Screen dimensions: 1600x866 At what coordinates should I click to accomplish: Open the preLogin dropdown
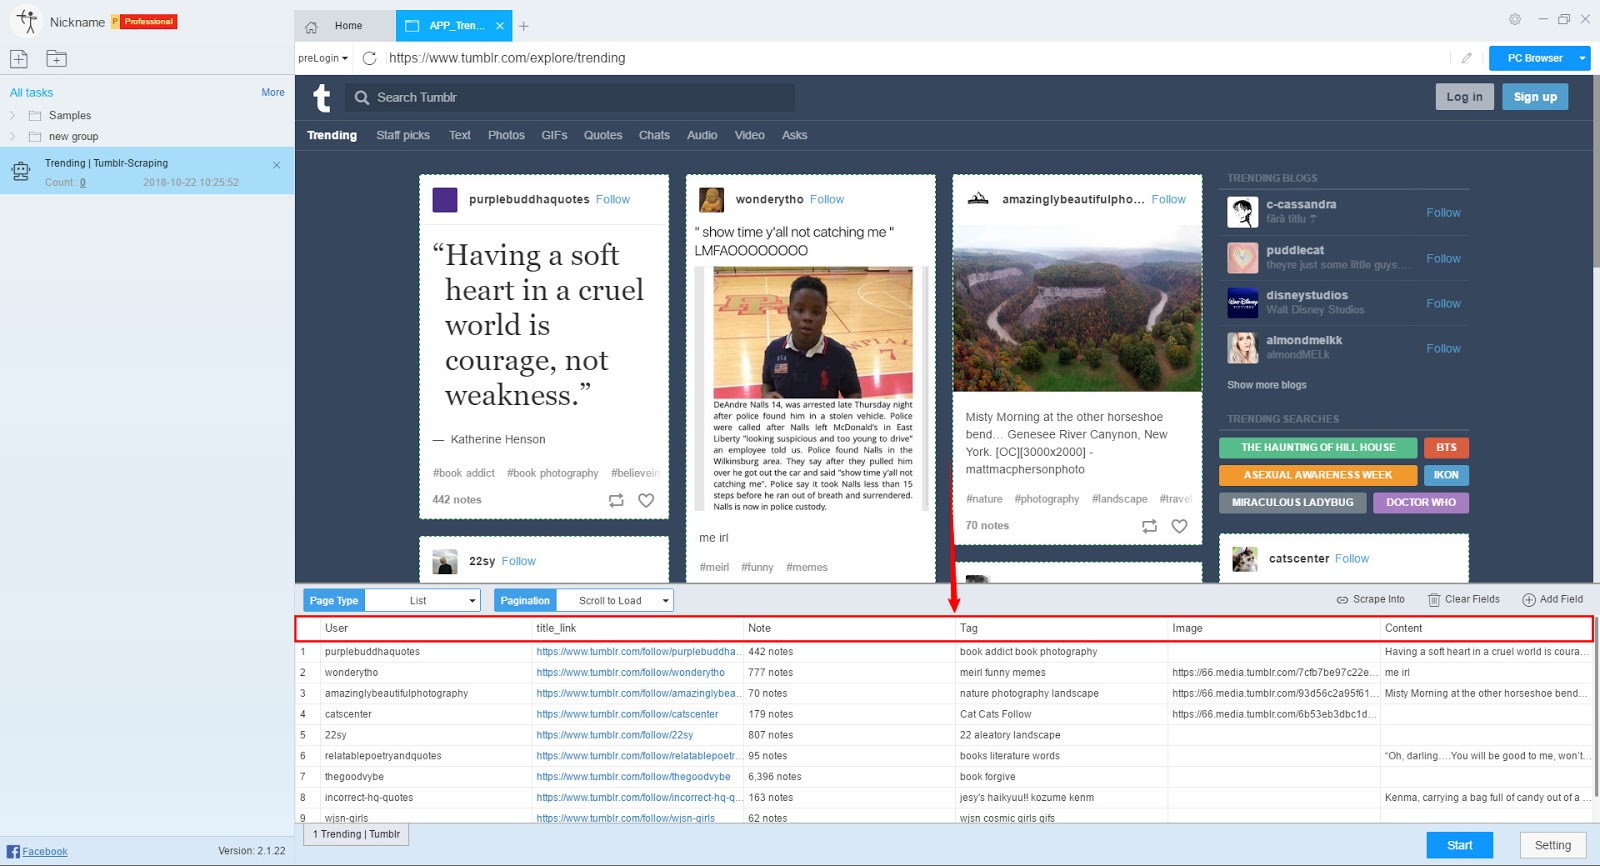[x=323, y=58]
